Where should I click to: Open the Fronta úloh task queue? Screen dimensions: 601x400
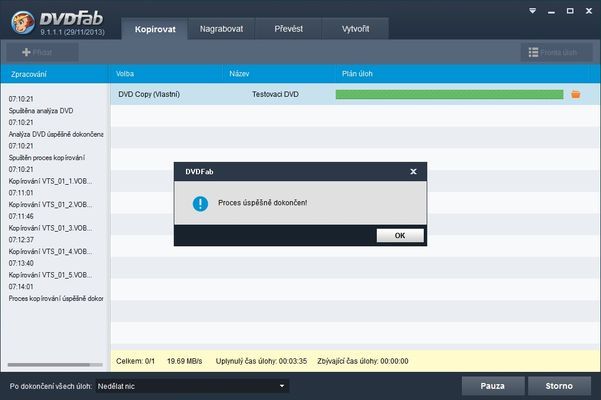556,52
